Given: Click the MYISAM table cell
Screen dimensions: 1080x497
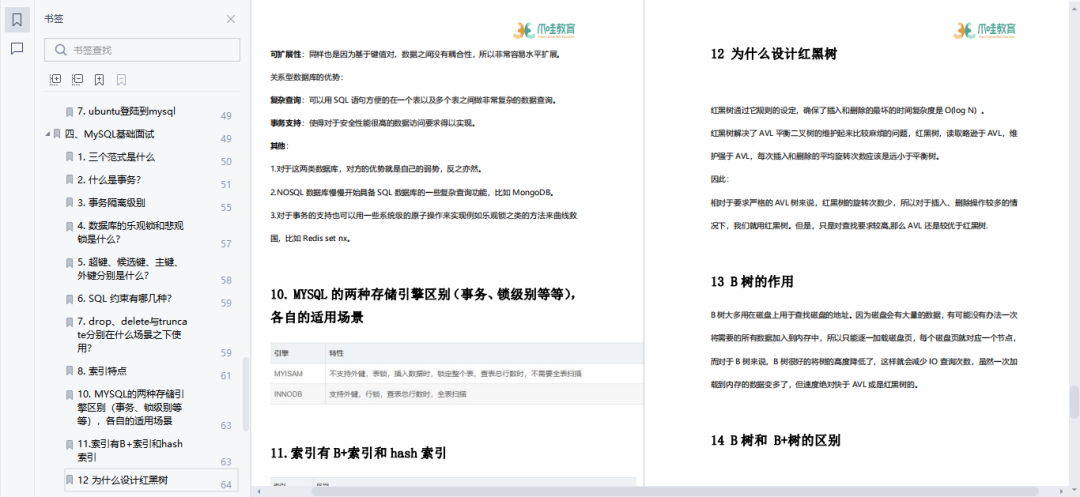Looking at the screenshot, I should [297, 373].
